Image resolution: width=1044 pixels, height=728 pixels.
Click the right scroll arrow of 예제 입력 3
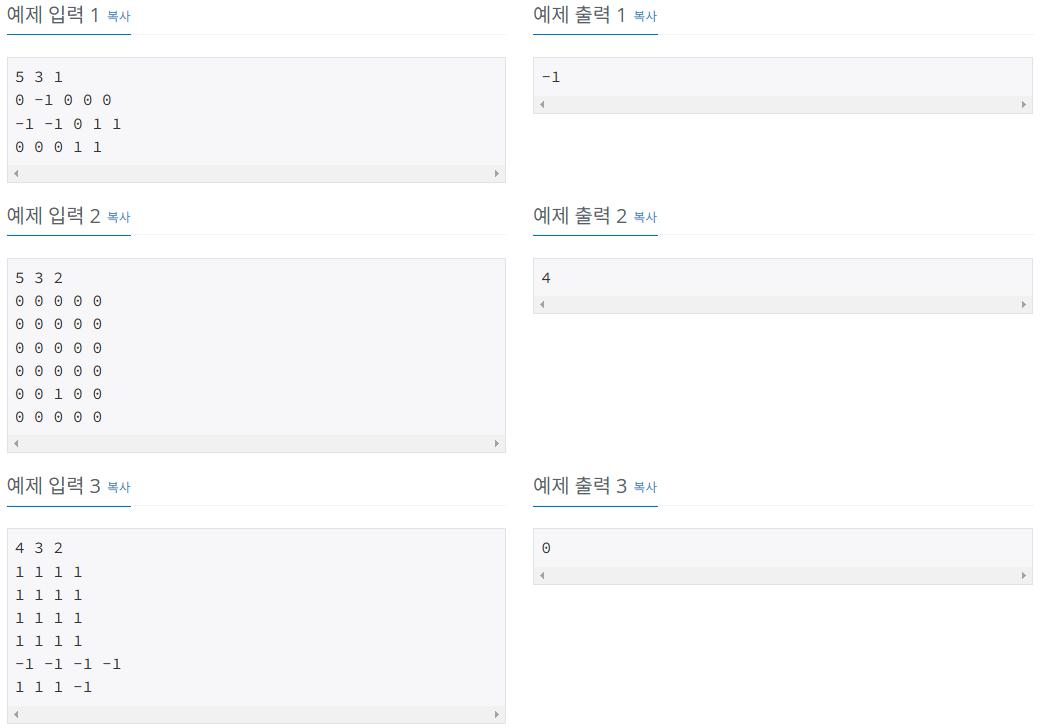click(x=497, y=713)
